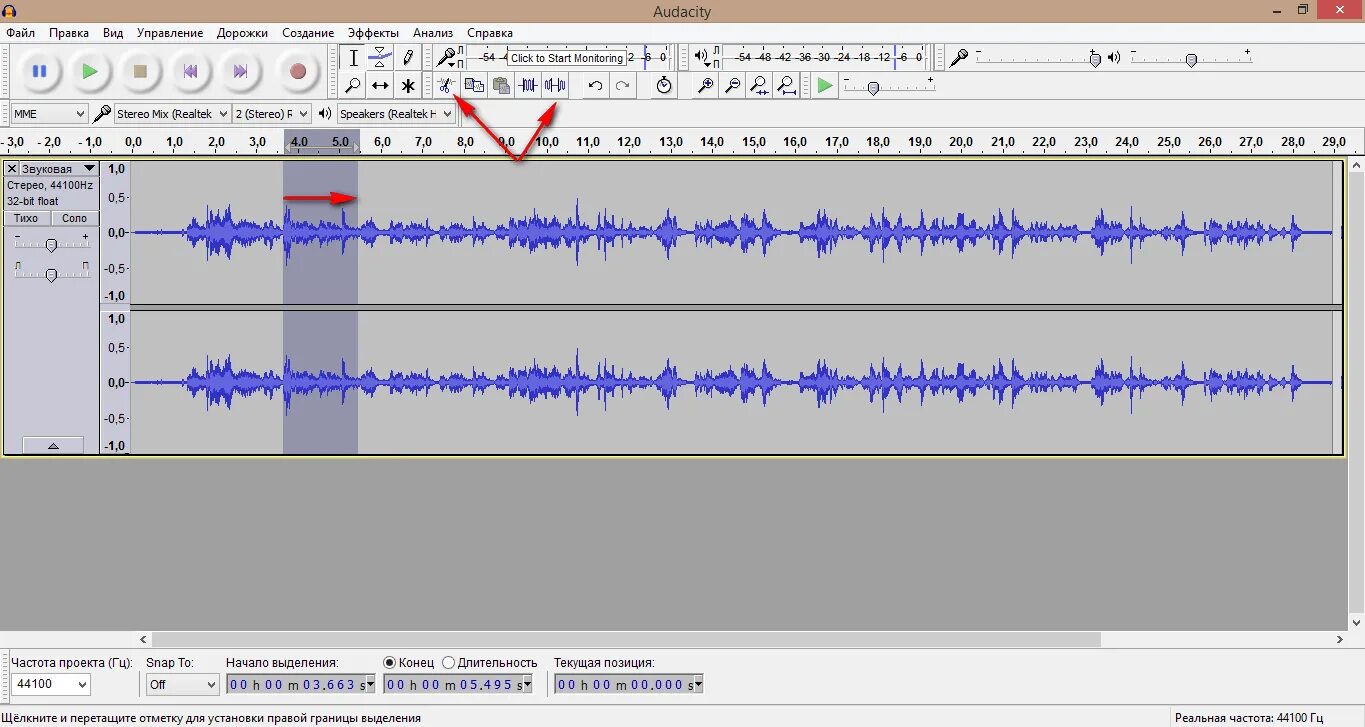
Task: Open the MME audio host dropdown
Action: pyautogui.click(x=49, y=114)
